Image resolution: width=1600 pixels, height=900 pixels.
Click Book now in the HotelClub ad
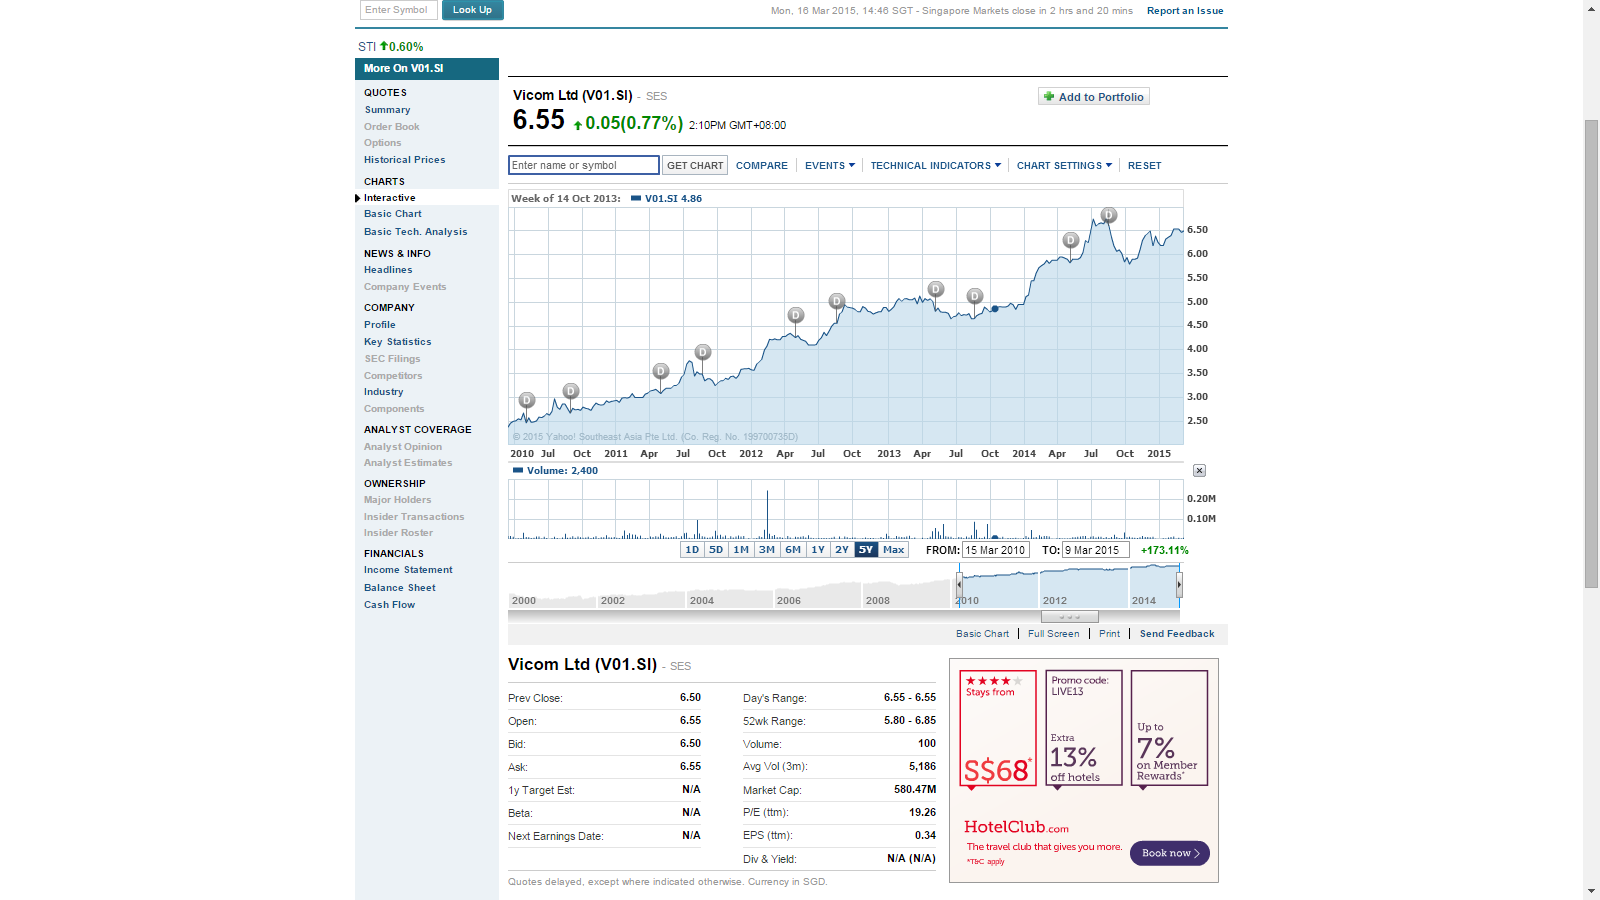point(1170,853)
